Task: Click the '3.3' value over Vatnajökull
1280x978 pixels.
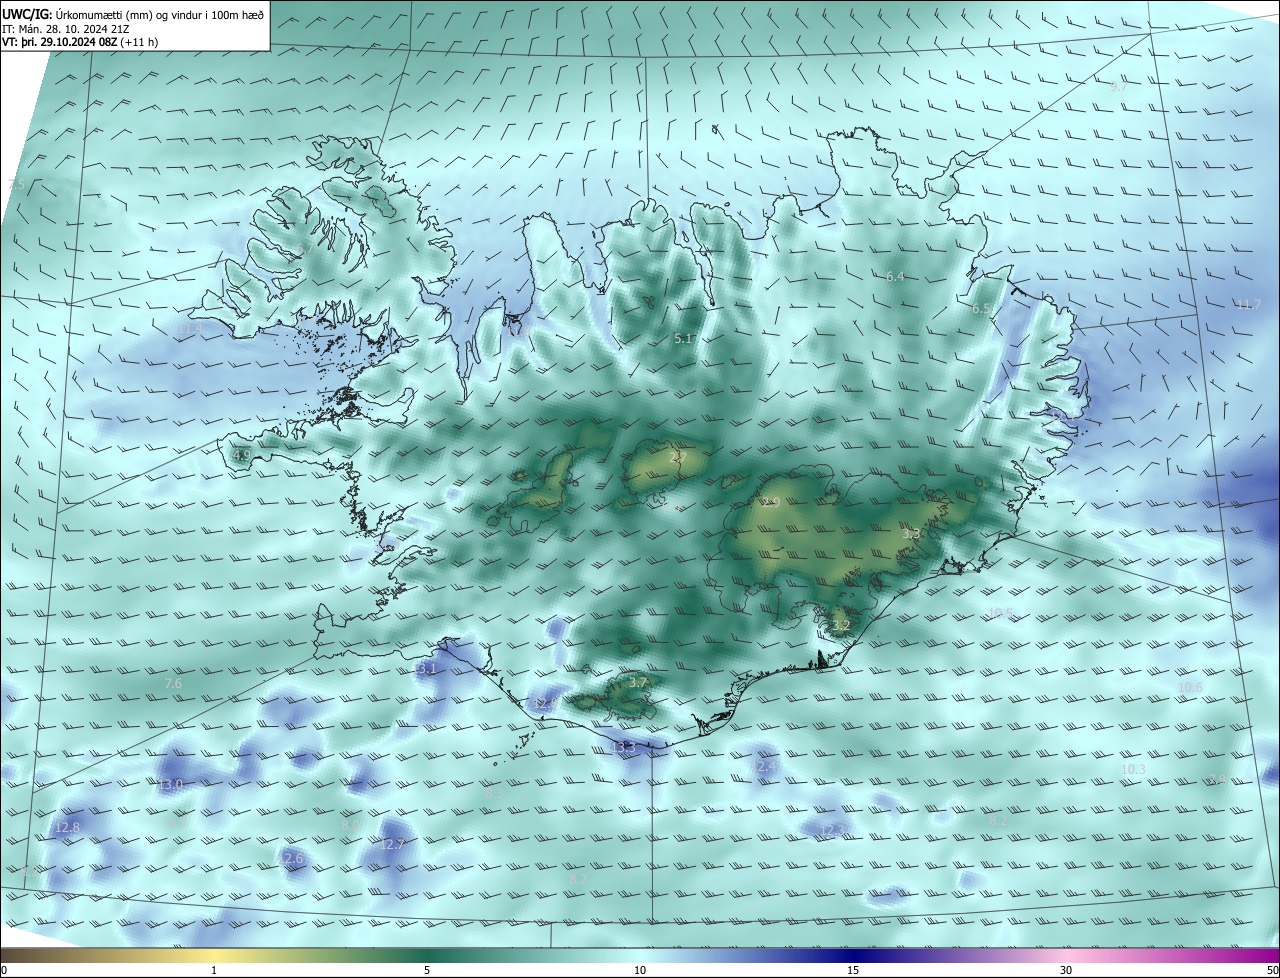Action: point(911,534)
